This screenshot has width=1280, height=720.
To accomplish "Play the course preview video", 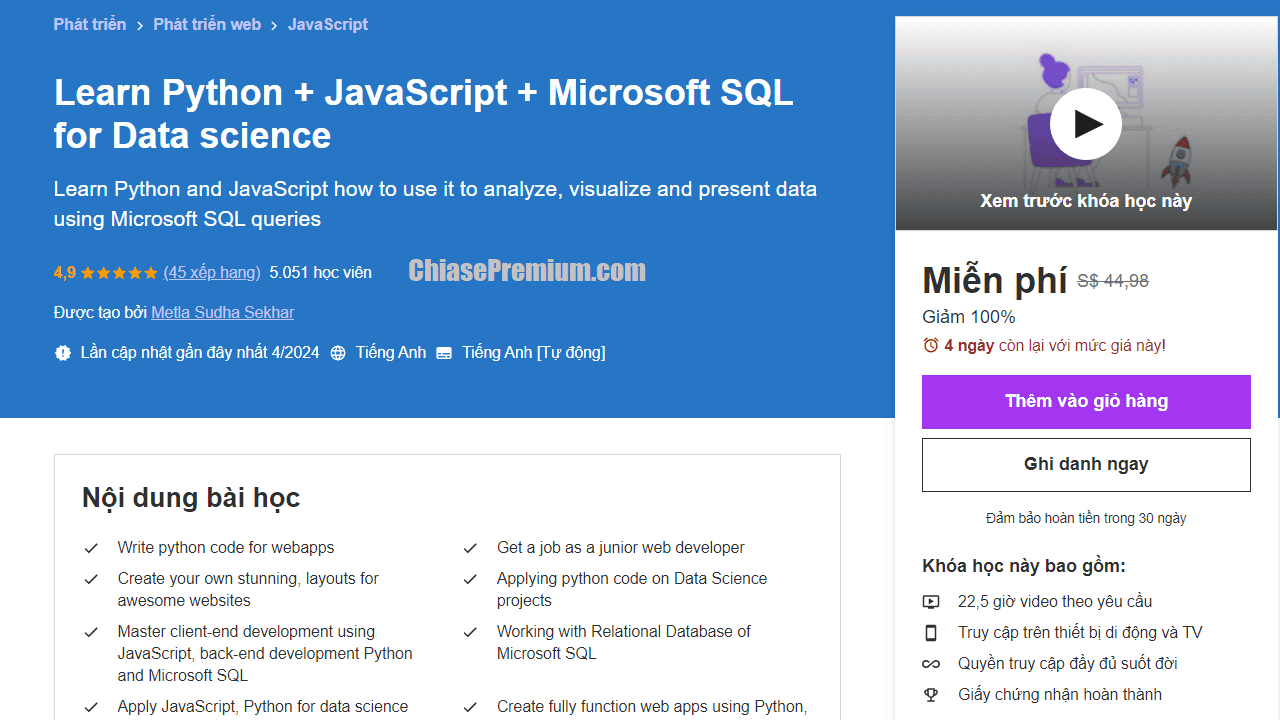I will pyautogui.click(x=1086, y=124).
